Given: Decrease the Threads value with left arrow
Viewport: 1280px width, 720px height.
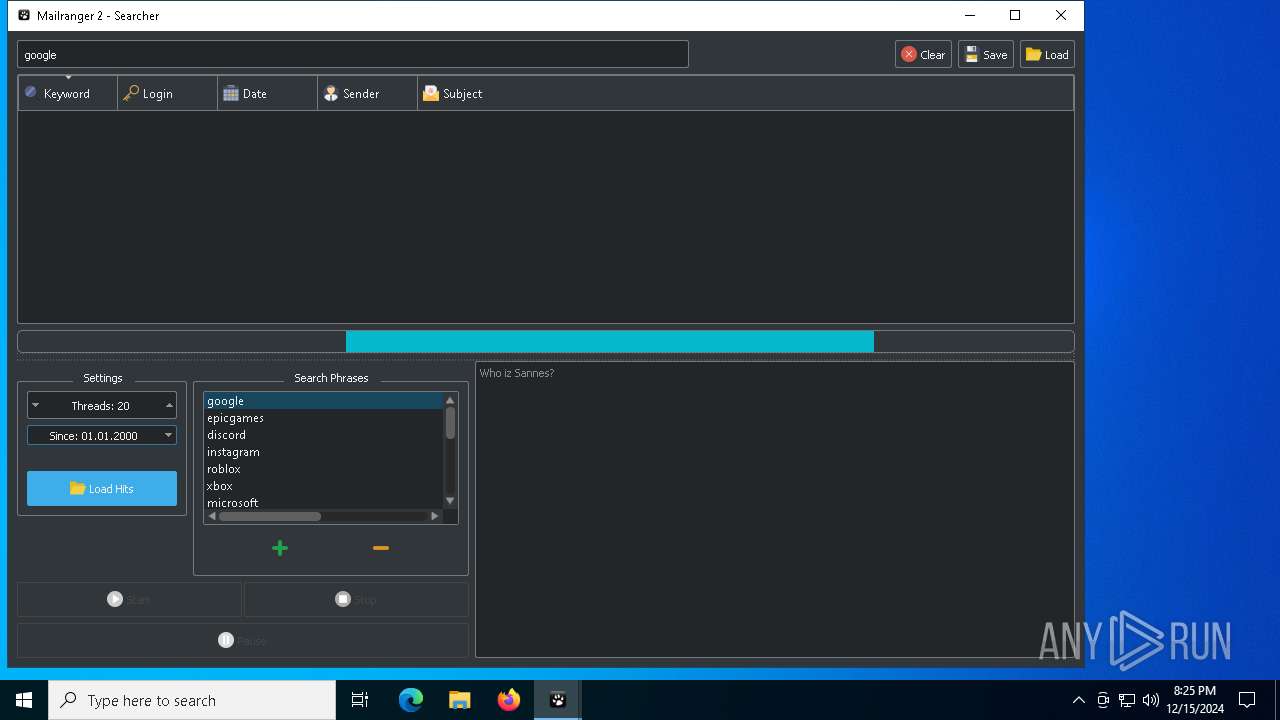Looking at the screenshot, I should click(36, 406).
